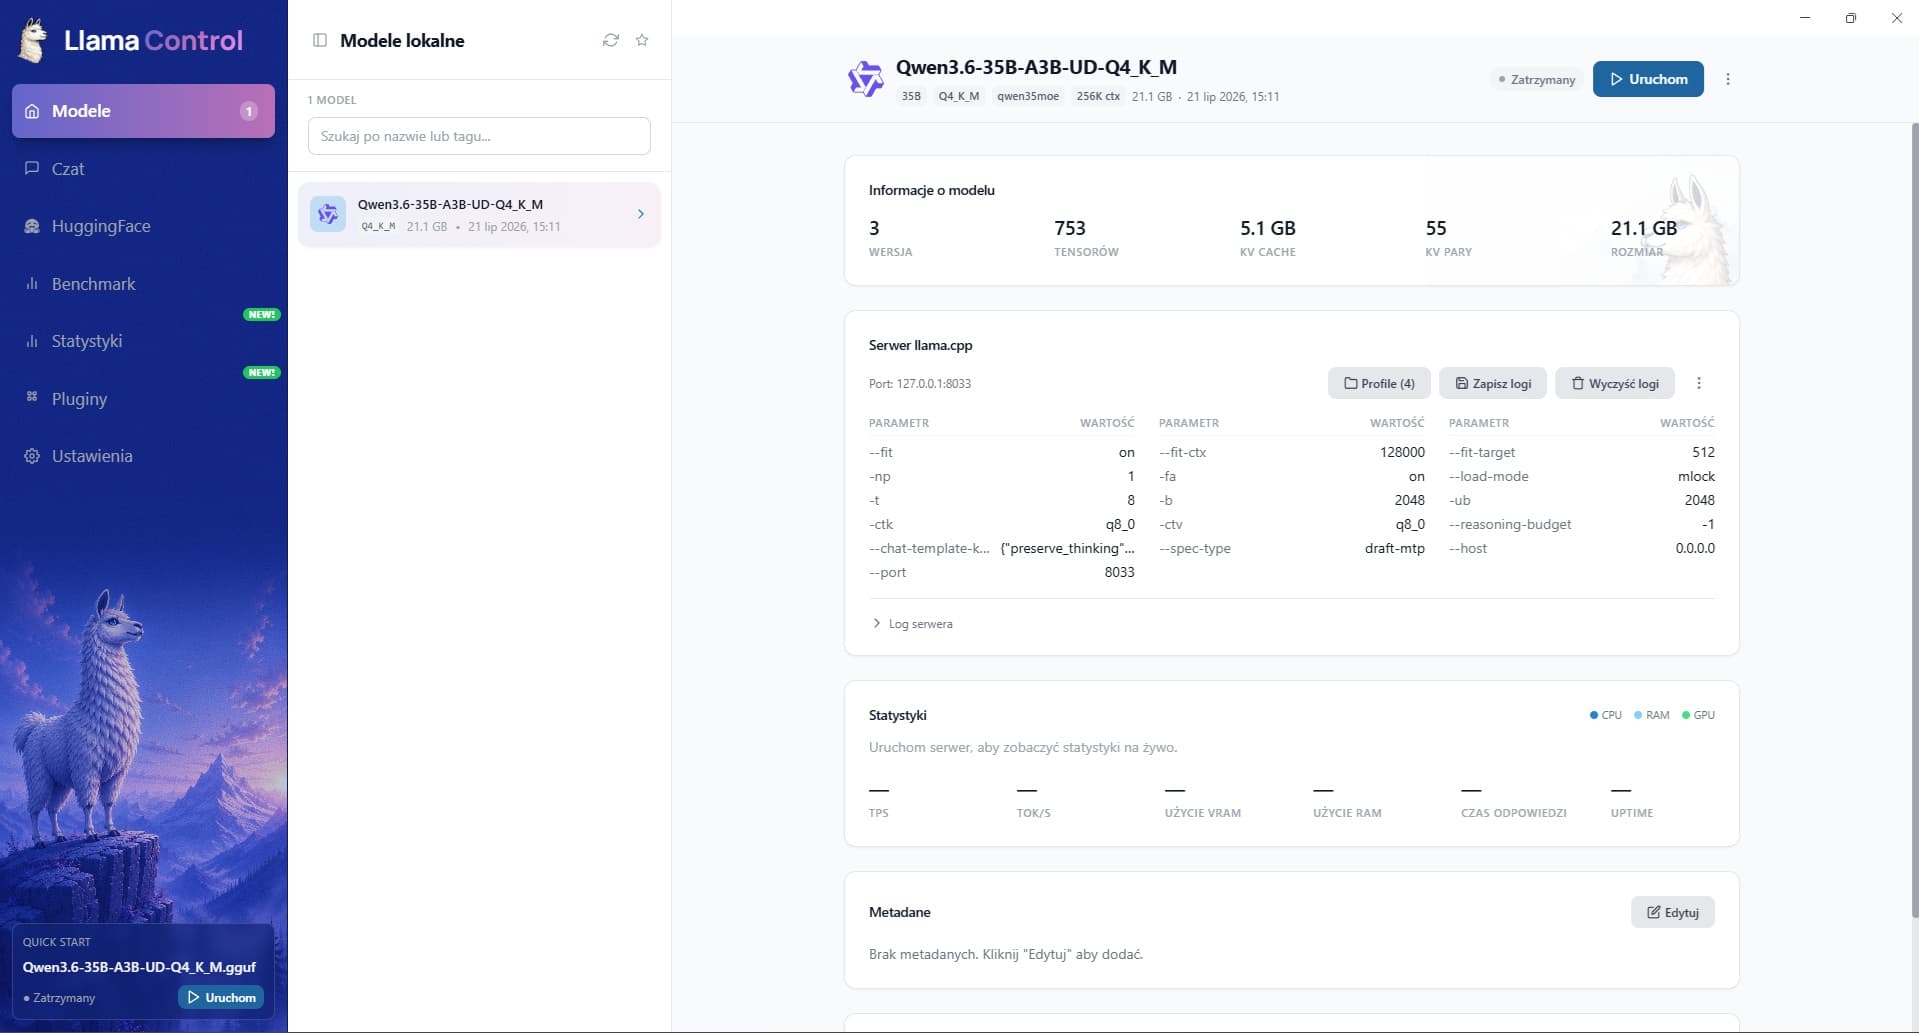Click the NEW! badge under Benchmark
Viewport: 1919px width, 1033px height.
(262, 314)
